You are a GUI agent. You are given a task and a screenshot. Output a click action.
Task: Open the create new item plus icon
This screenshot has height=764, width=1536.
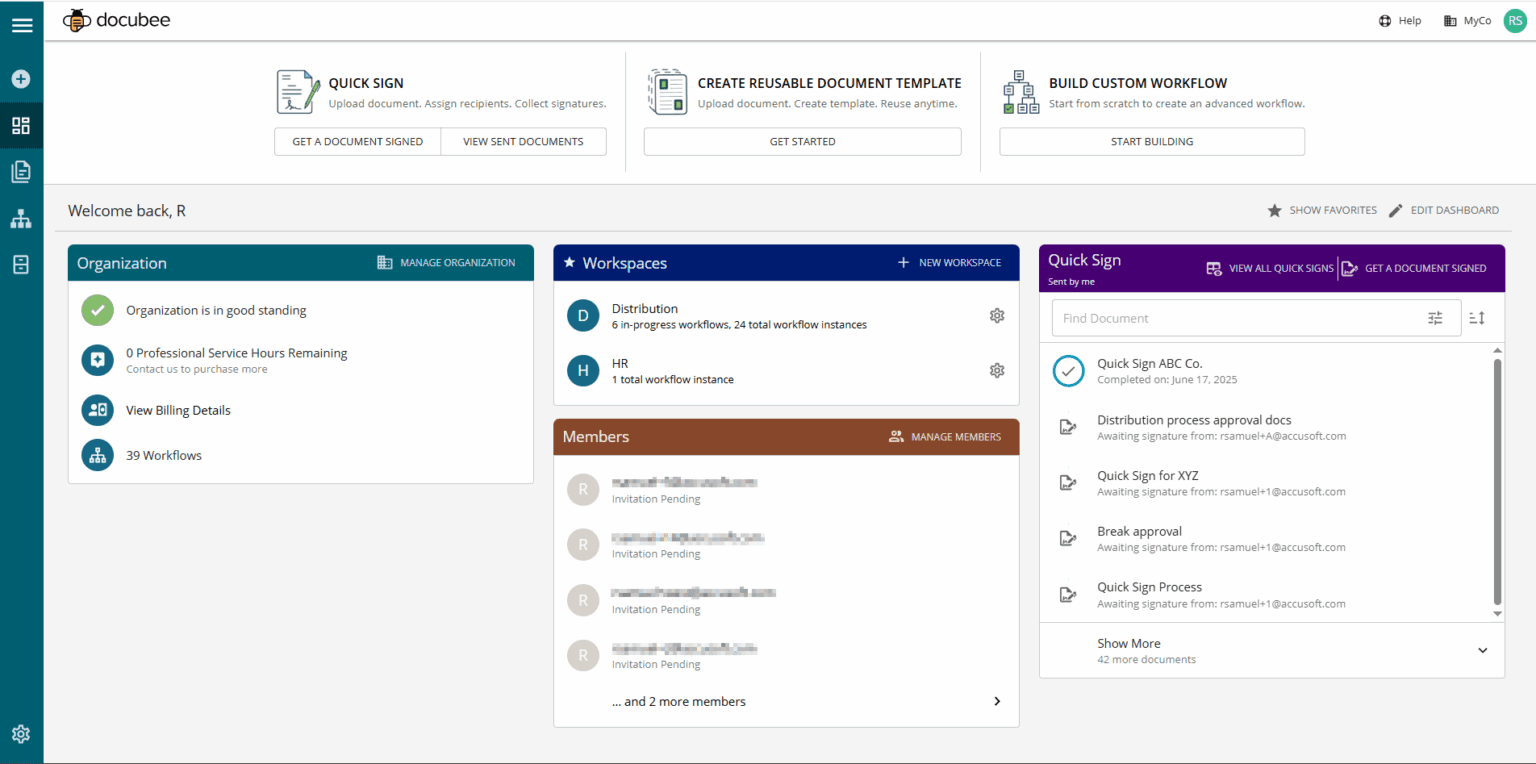22,78
